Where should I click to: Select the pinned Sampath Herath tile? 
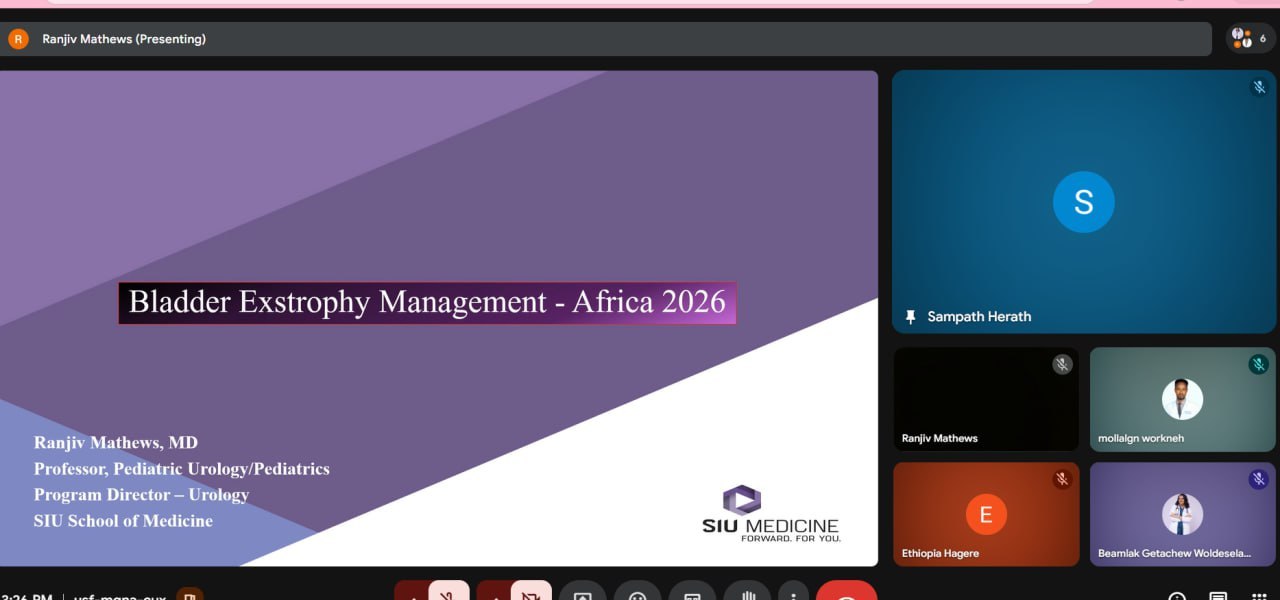click(1083, 201)
